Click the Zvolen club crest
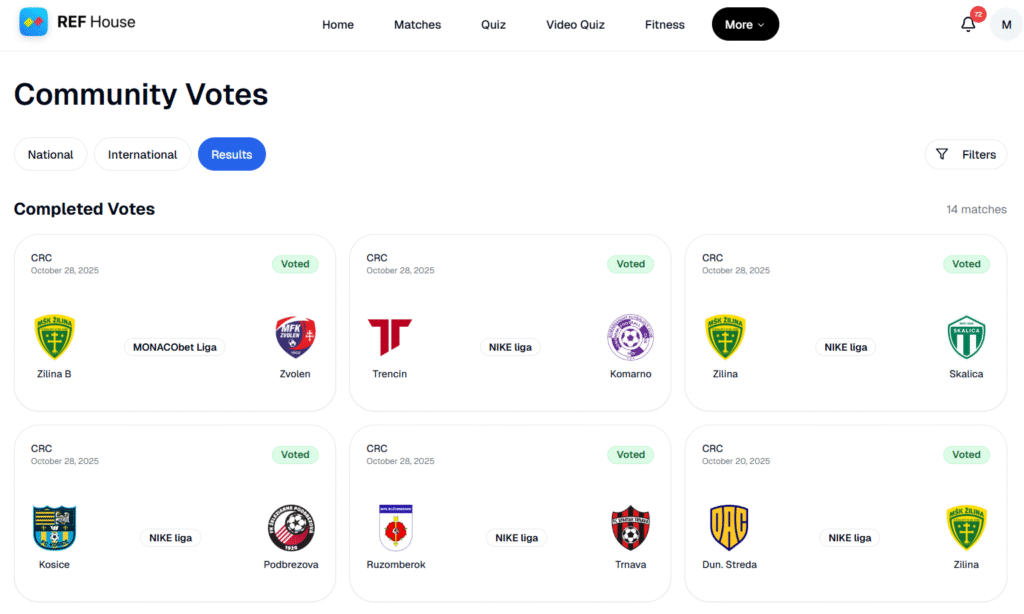The height and width of the screenshot is (614, 1024). pyautogui.click(x=295, y=337)
